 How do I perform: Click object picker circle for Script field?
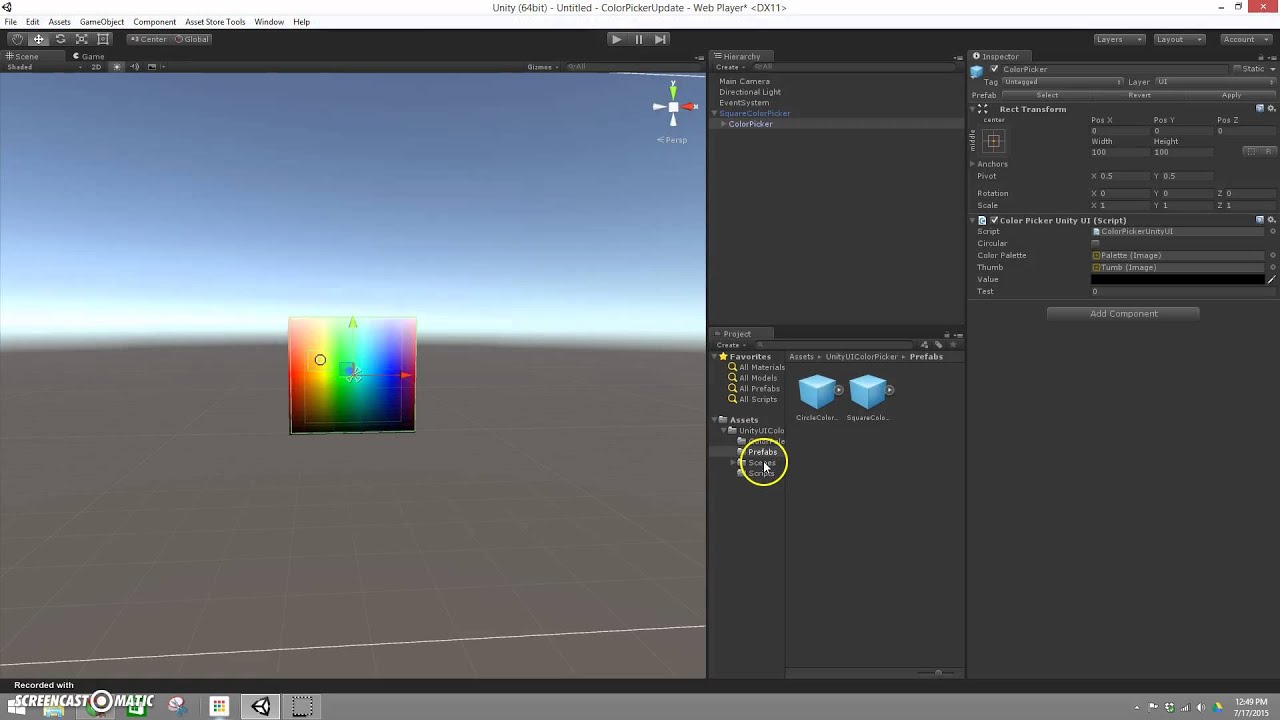point(1272,231)
